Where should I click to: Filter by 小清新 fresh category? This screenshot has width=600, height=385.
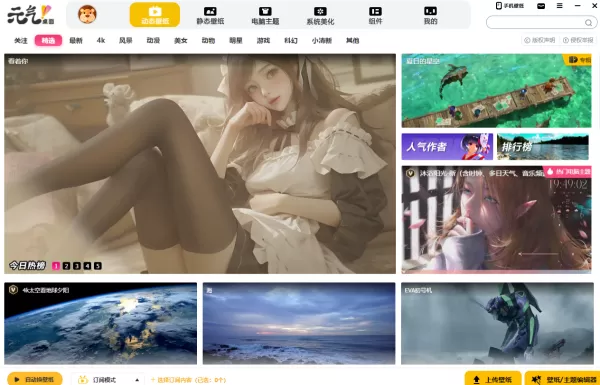(321, 41)
